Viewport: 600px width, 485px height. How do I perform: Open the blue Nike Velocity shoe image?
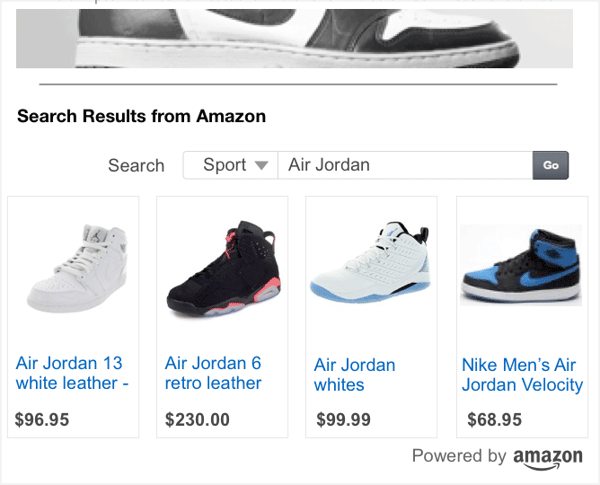[521, 264]
